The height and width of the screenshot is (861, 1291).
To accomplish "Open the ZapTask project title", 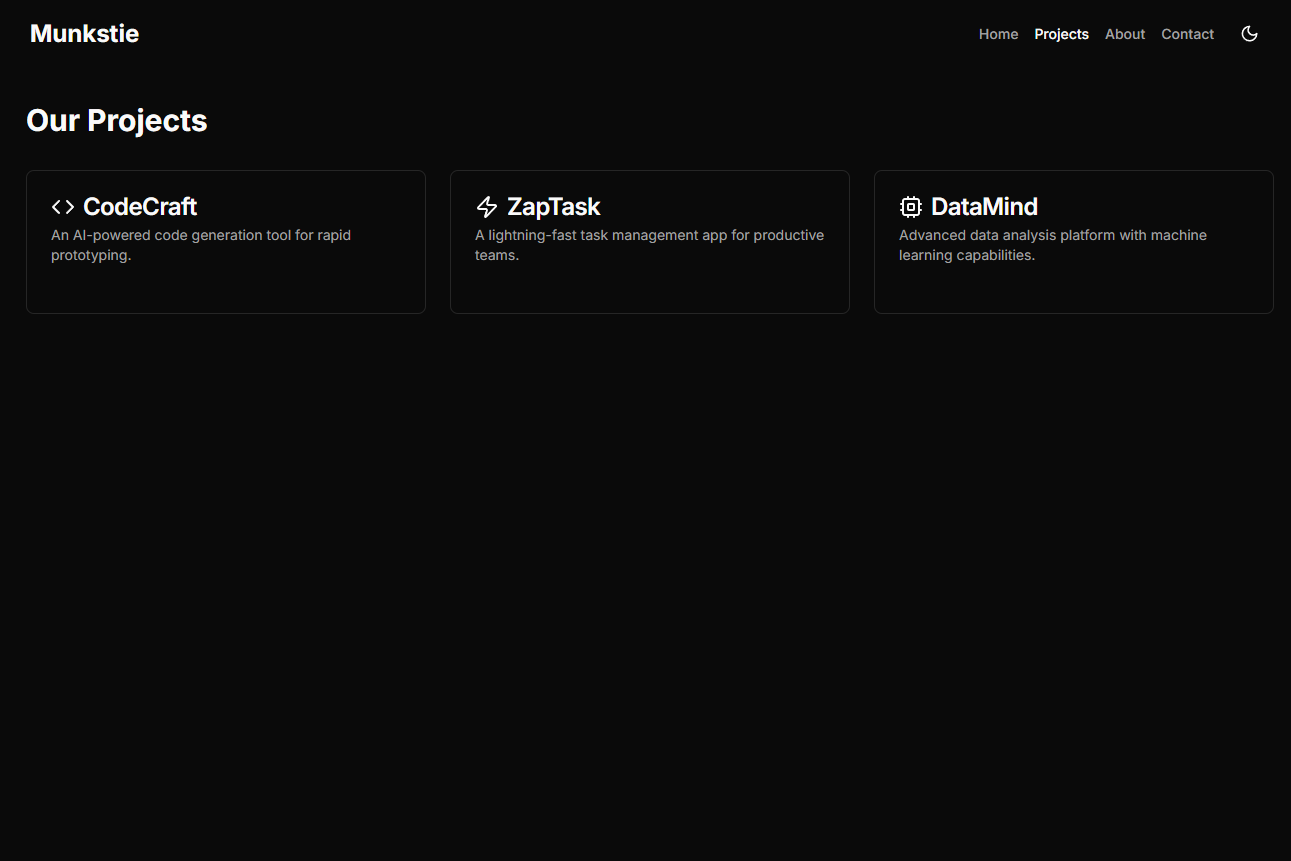I will 553,207.
